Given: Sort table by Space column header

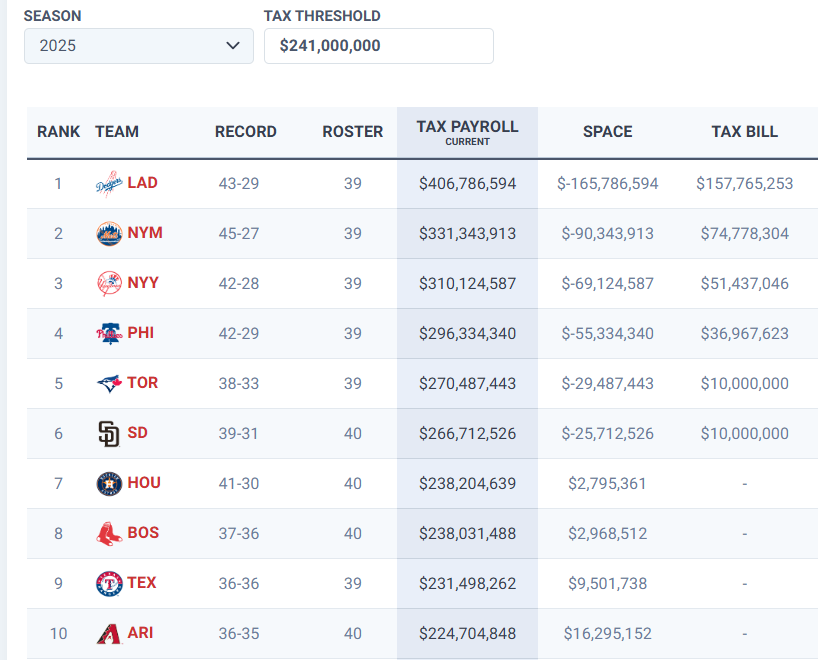Looking at the screenshot, I should (607, 132).
